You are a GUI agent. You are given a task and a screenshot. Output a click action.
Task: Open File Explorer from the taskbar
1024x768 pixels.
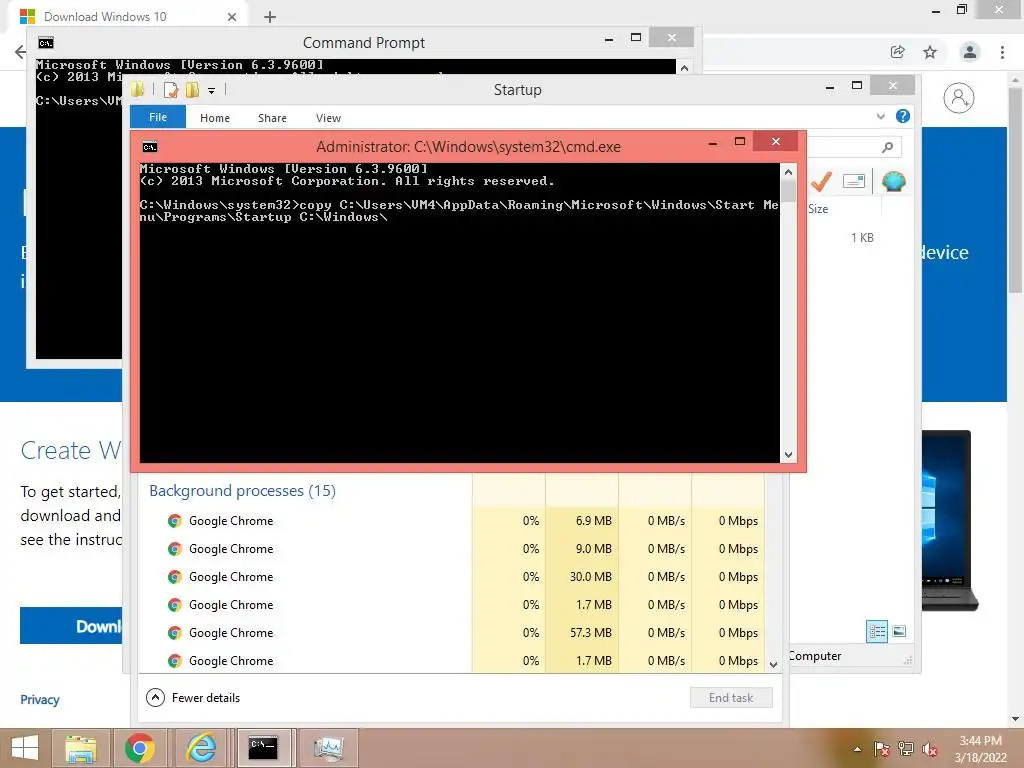tap(81, 748)
